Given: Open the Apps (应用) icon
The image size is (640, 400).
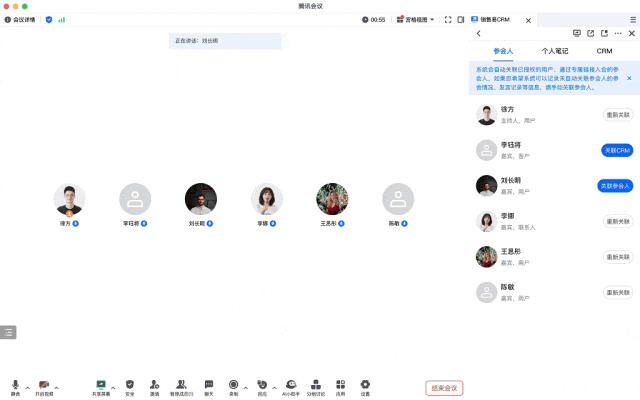Looking at the screenshot, I should point(340,386).
